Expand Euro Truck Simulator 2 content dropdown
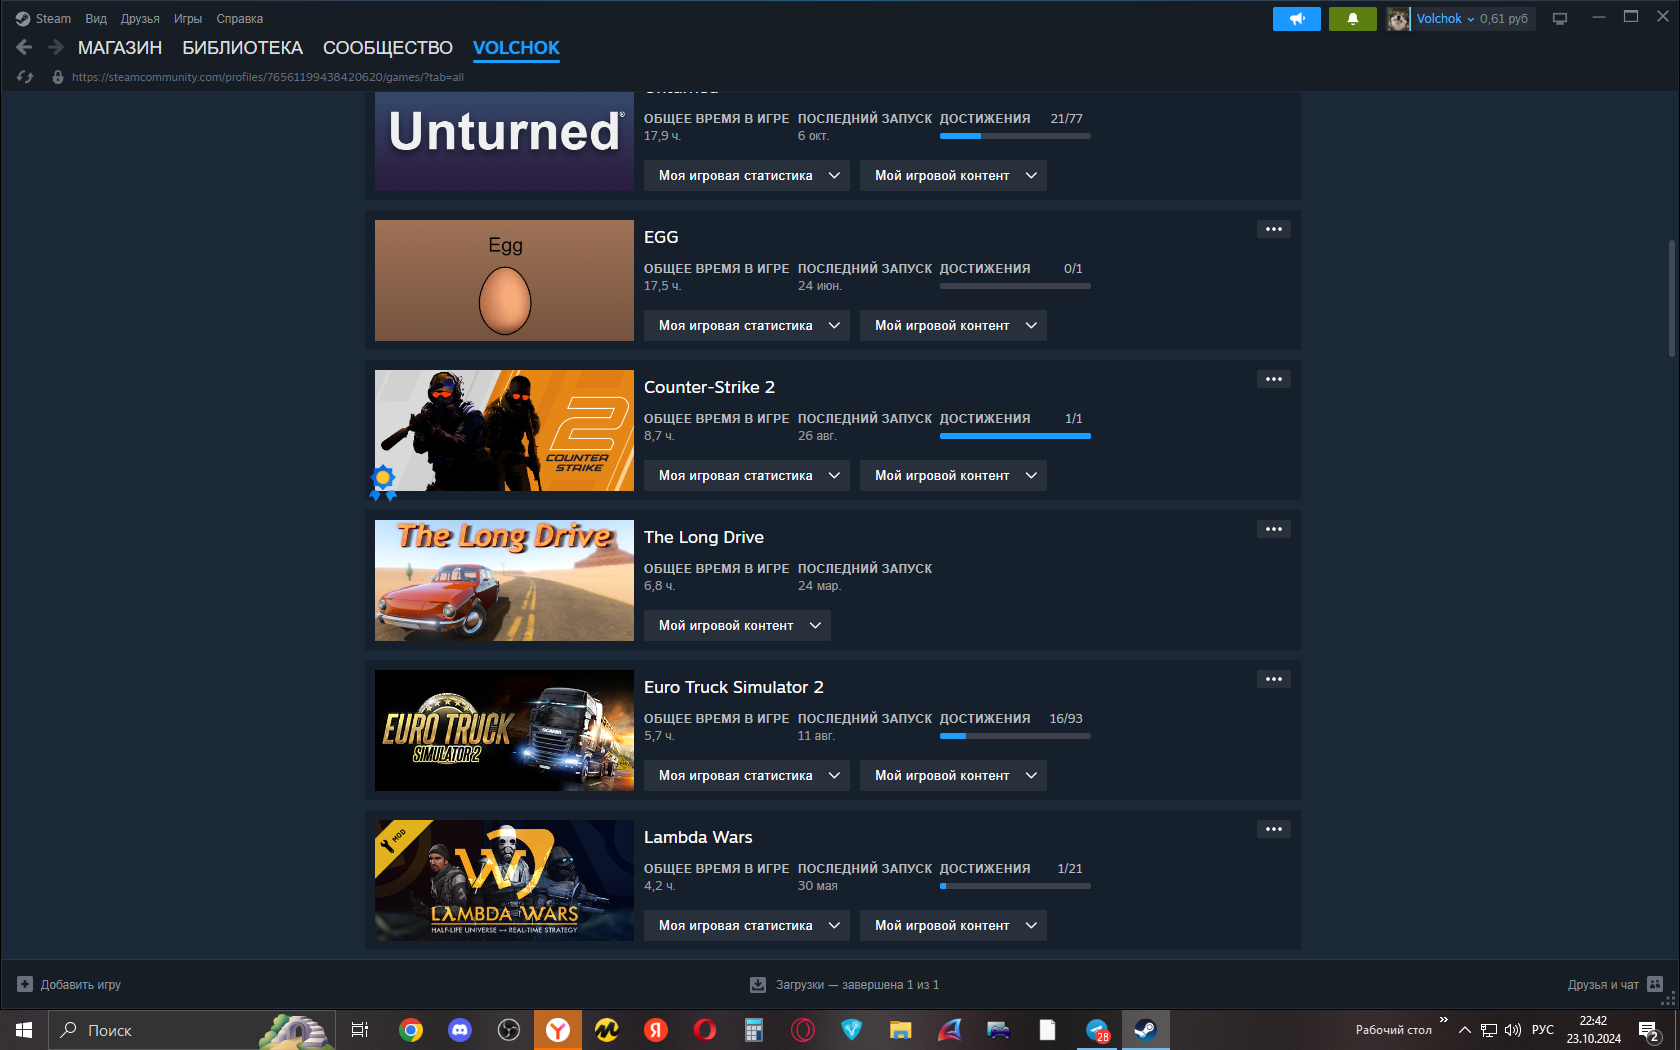This screenshot has width=1680, height=1050. [953, 776]
